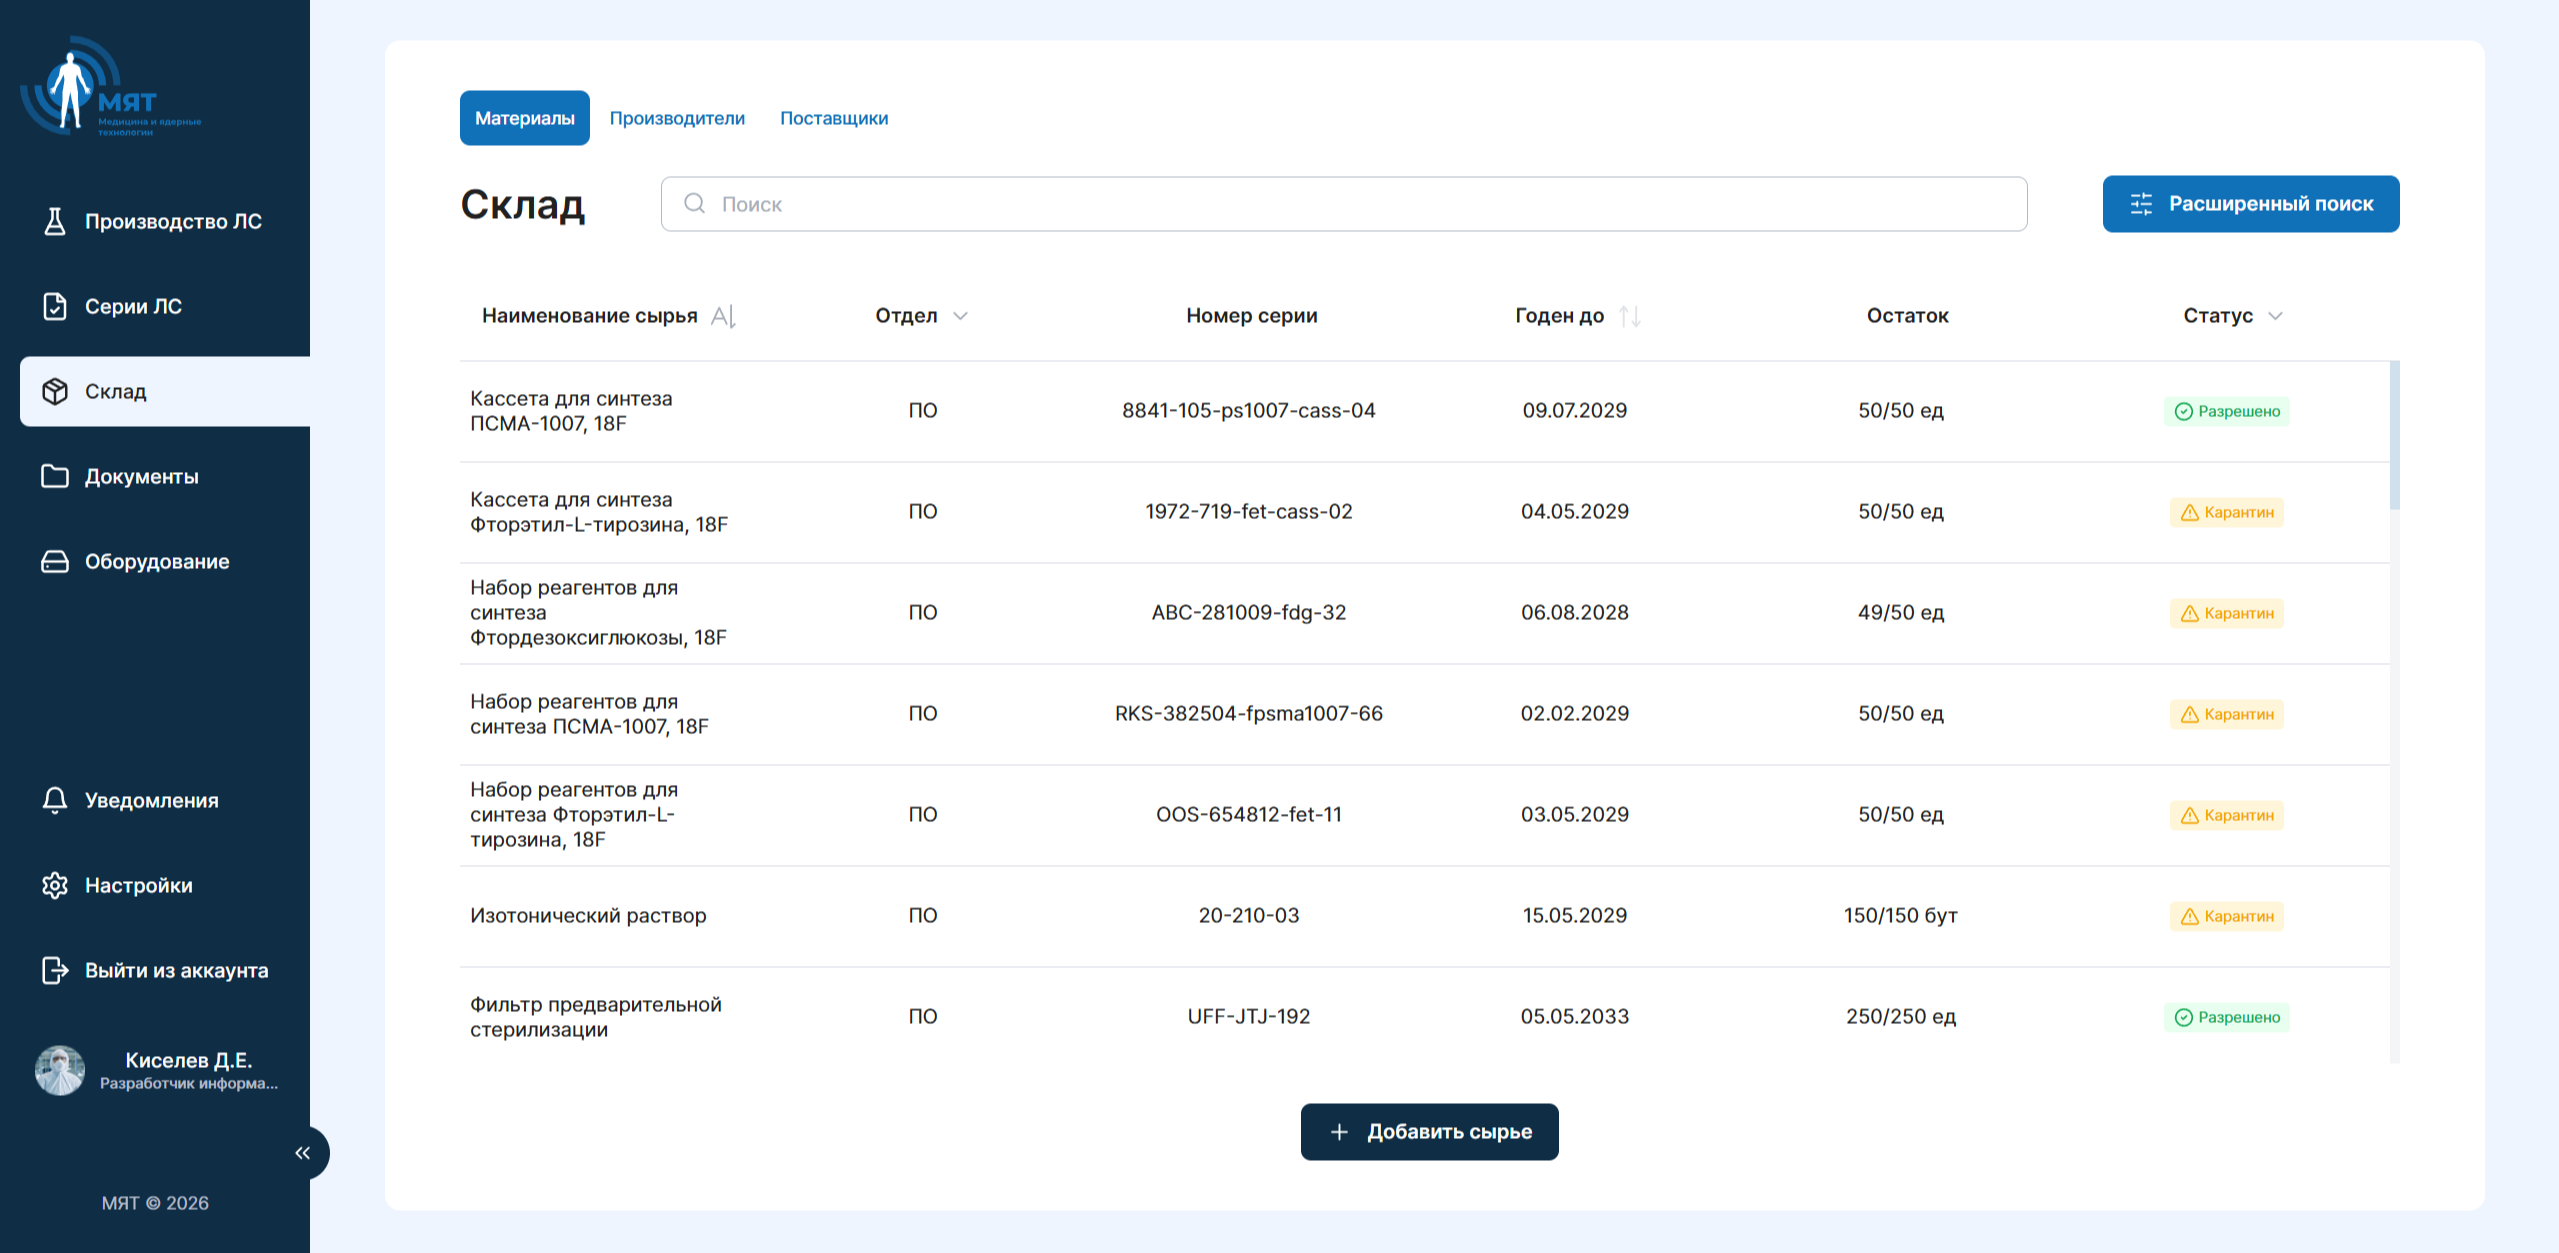Click the flask icon for Производство ЛС
This screenshot has height=1253, width=2559.
pos(55,221)
